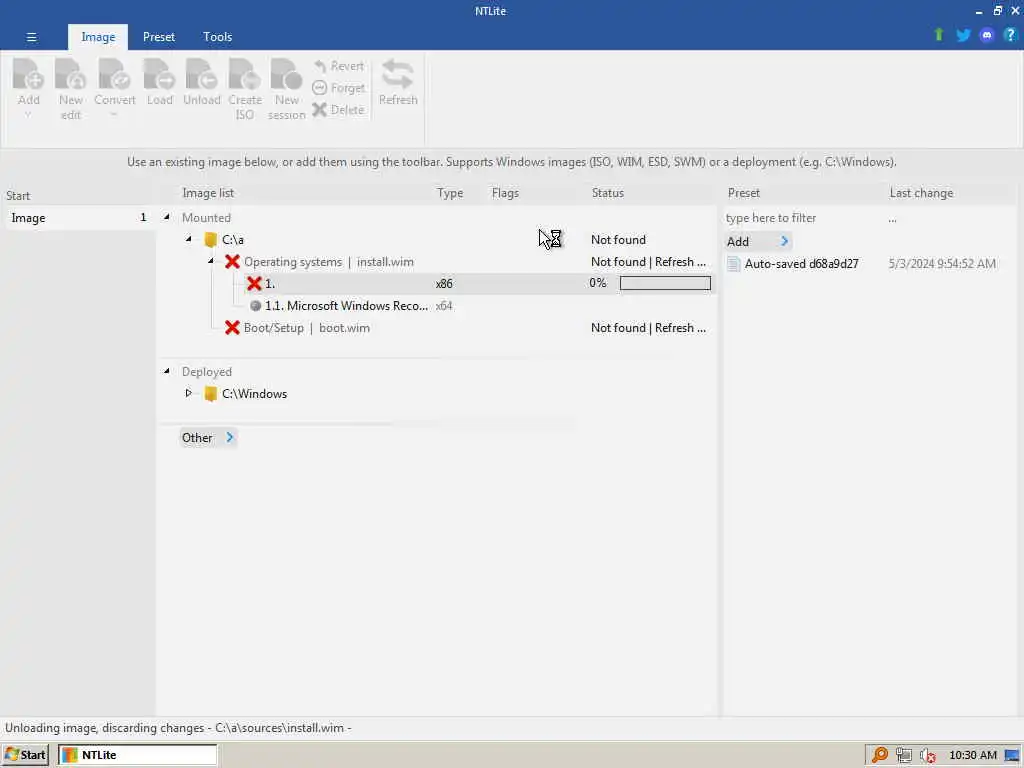Expand the Other section chevron
This screenshot has width=1024, height=768.
(229, 438)
